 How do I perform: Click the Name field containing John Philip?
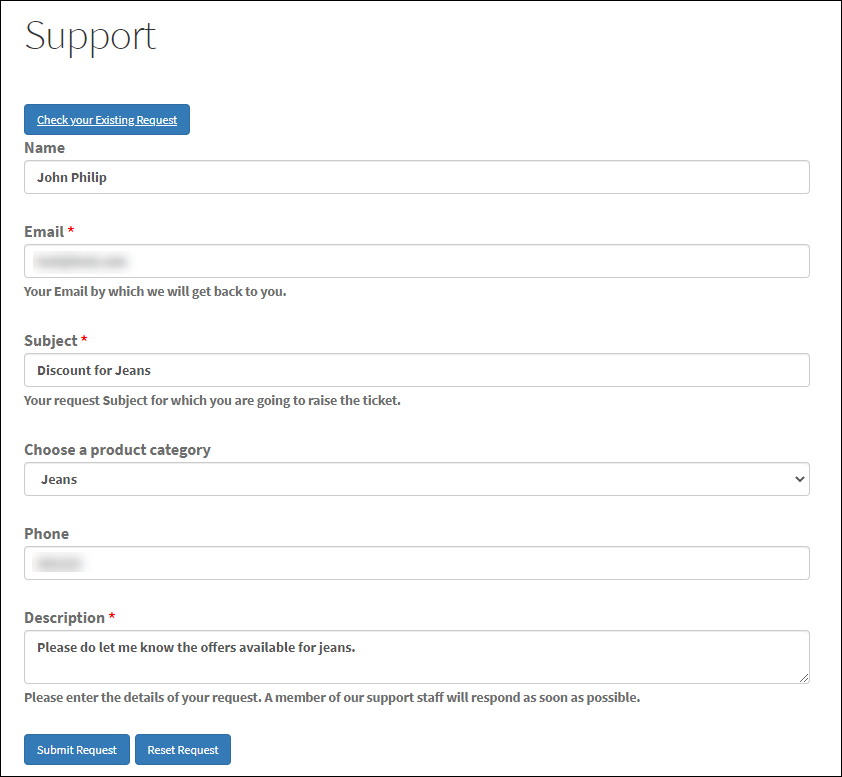click(x=417, y=177)
